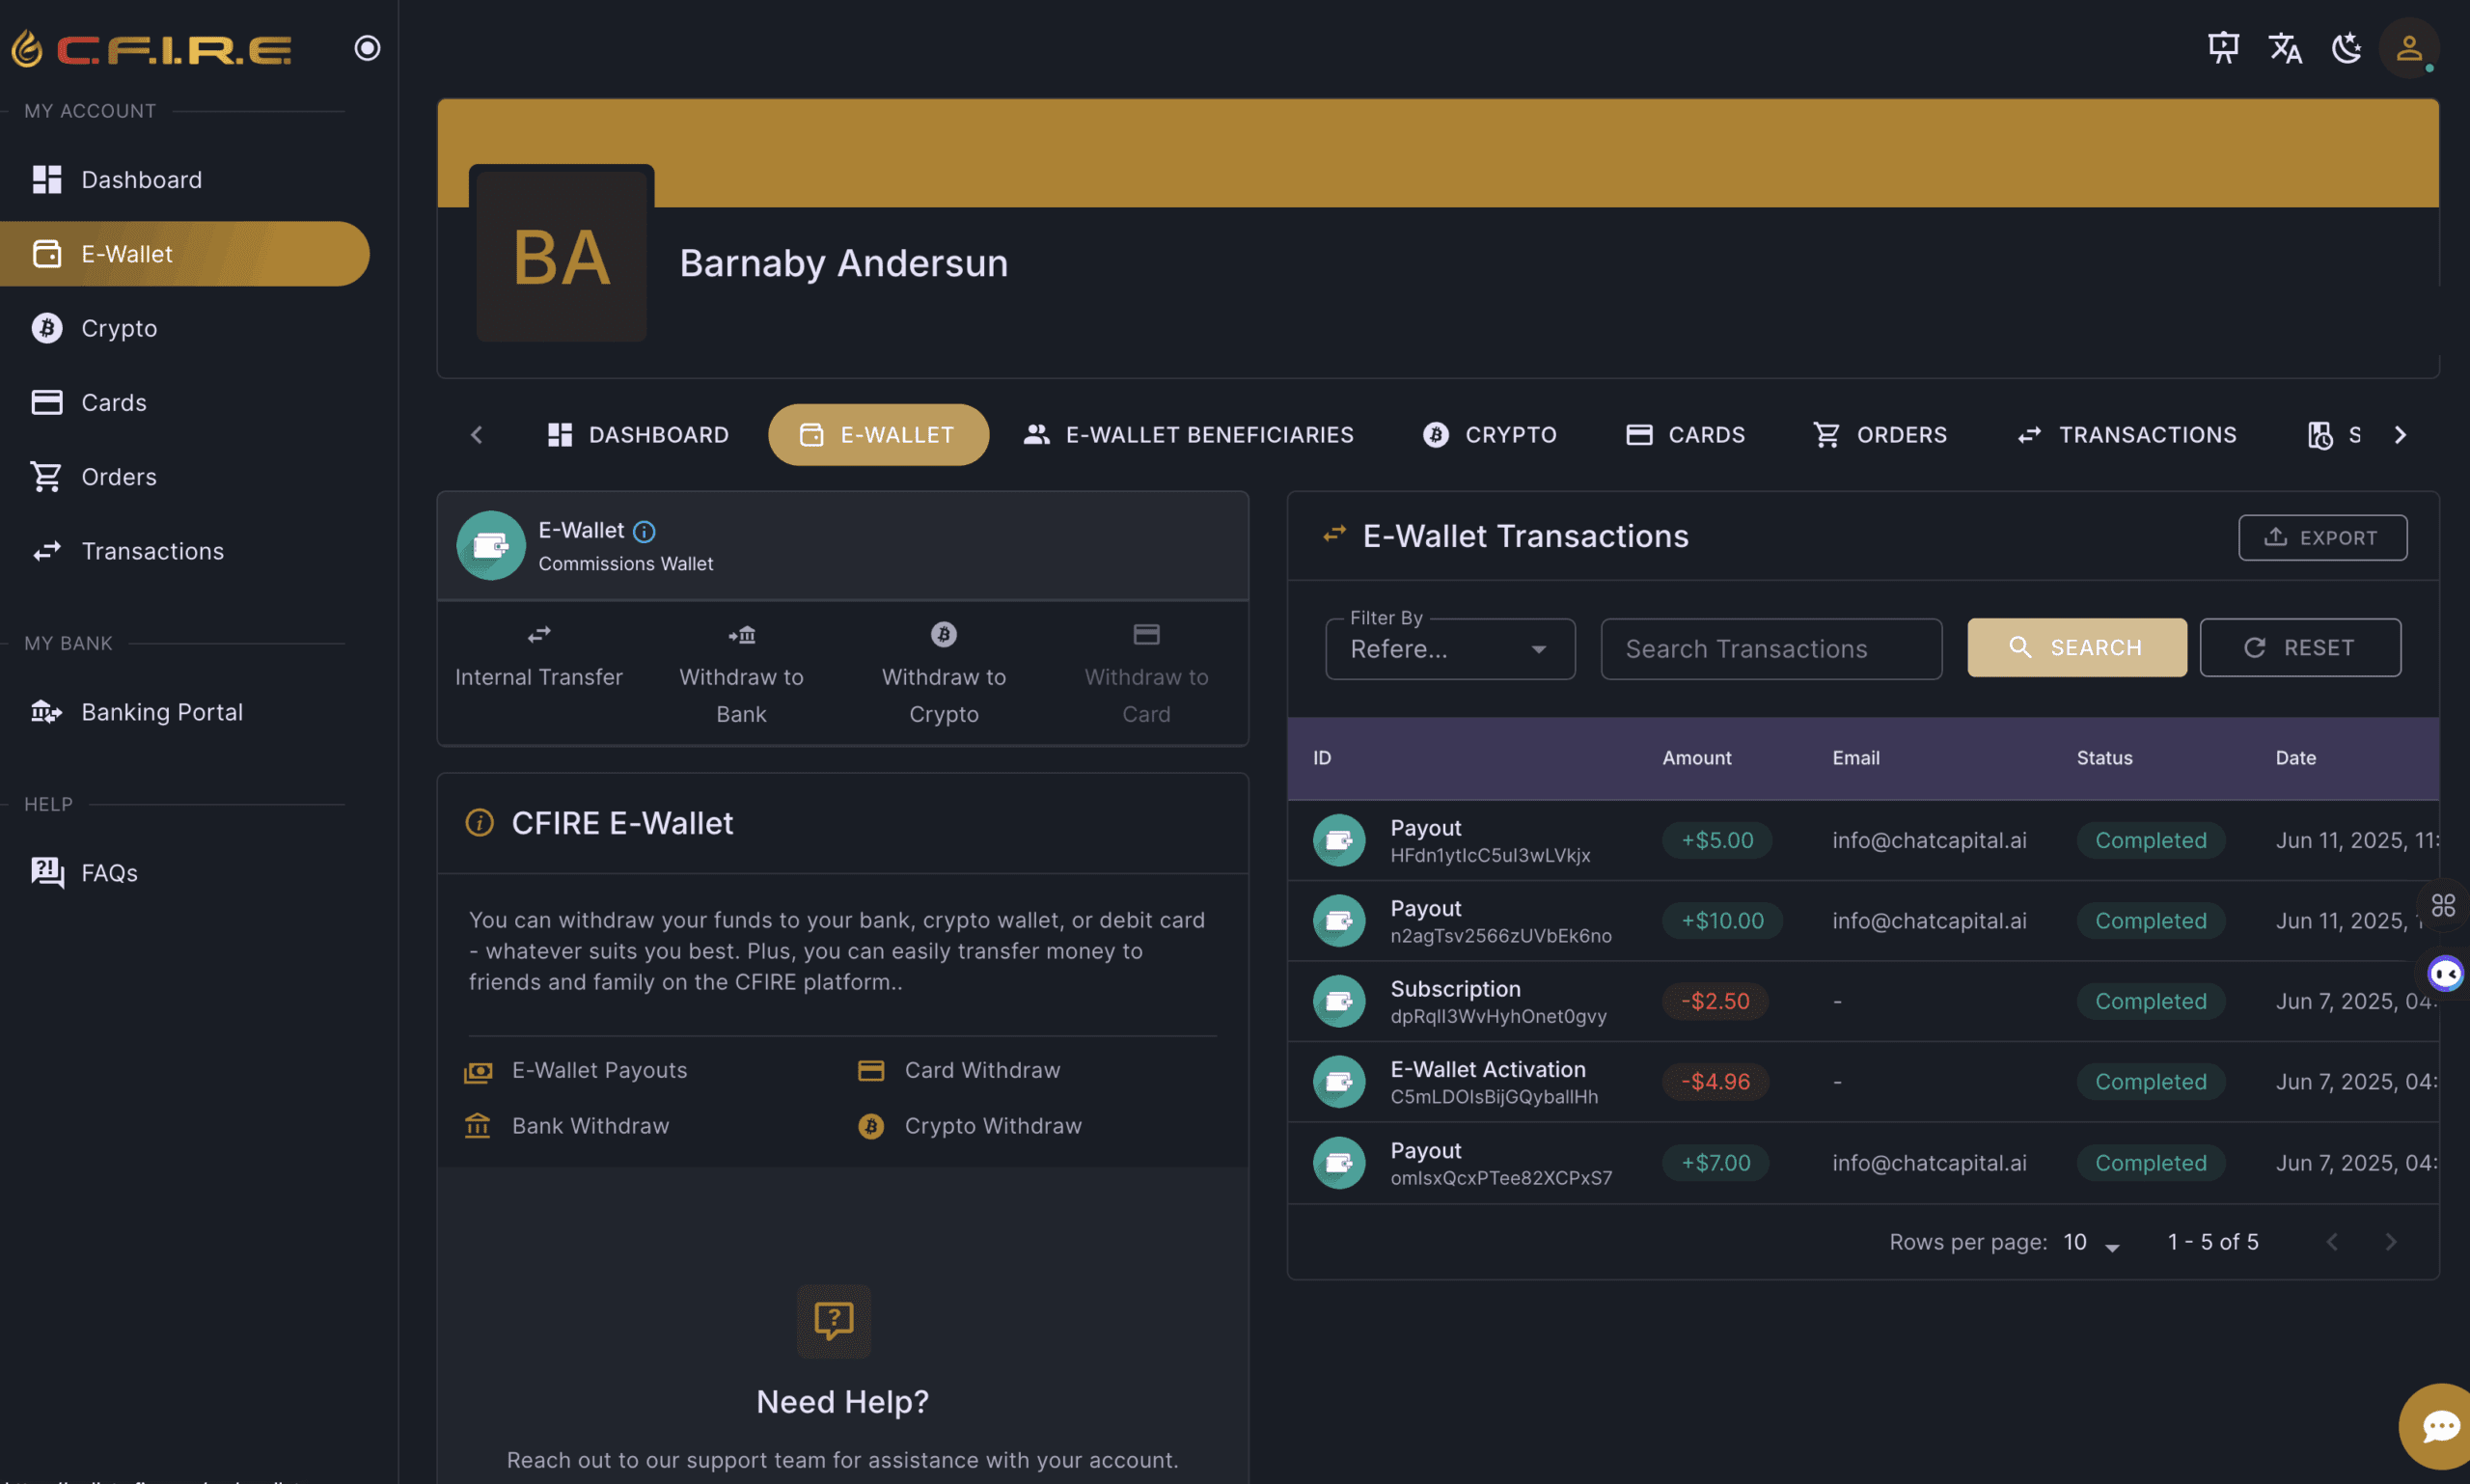Screen dimensions: 2470x1484
Task: Switch to dark/light mode moon icon
Action: coord(2346,48)
